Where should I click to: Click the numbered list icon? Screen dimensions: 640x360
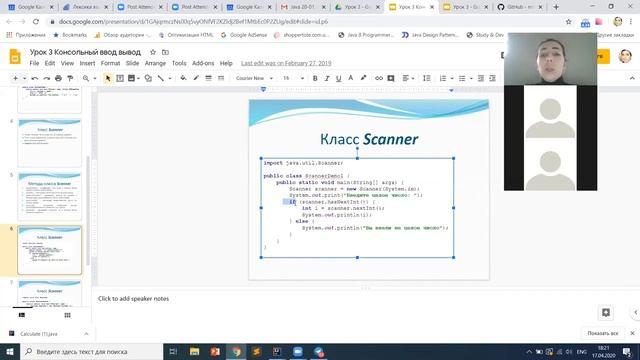443,78
